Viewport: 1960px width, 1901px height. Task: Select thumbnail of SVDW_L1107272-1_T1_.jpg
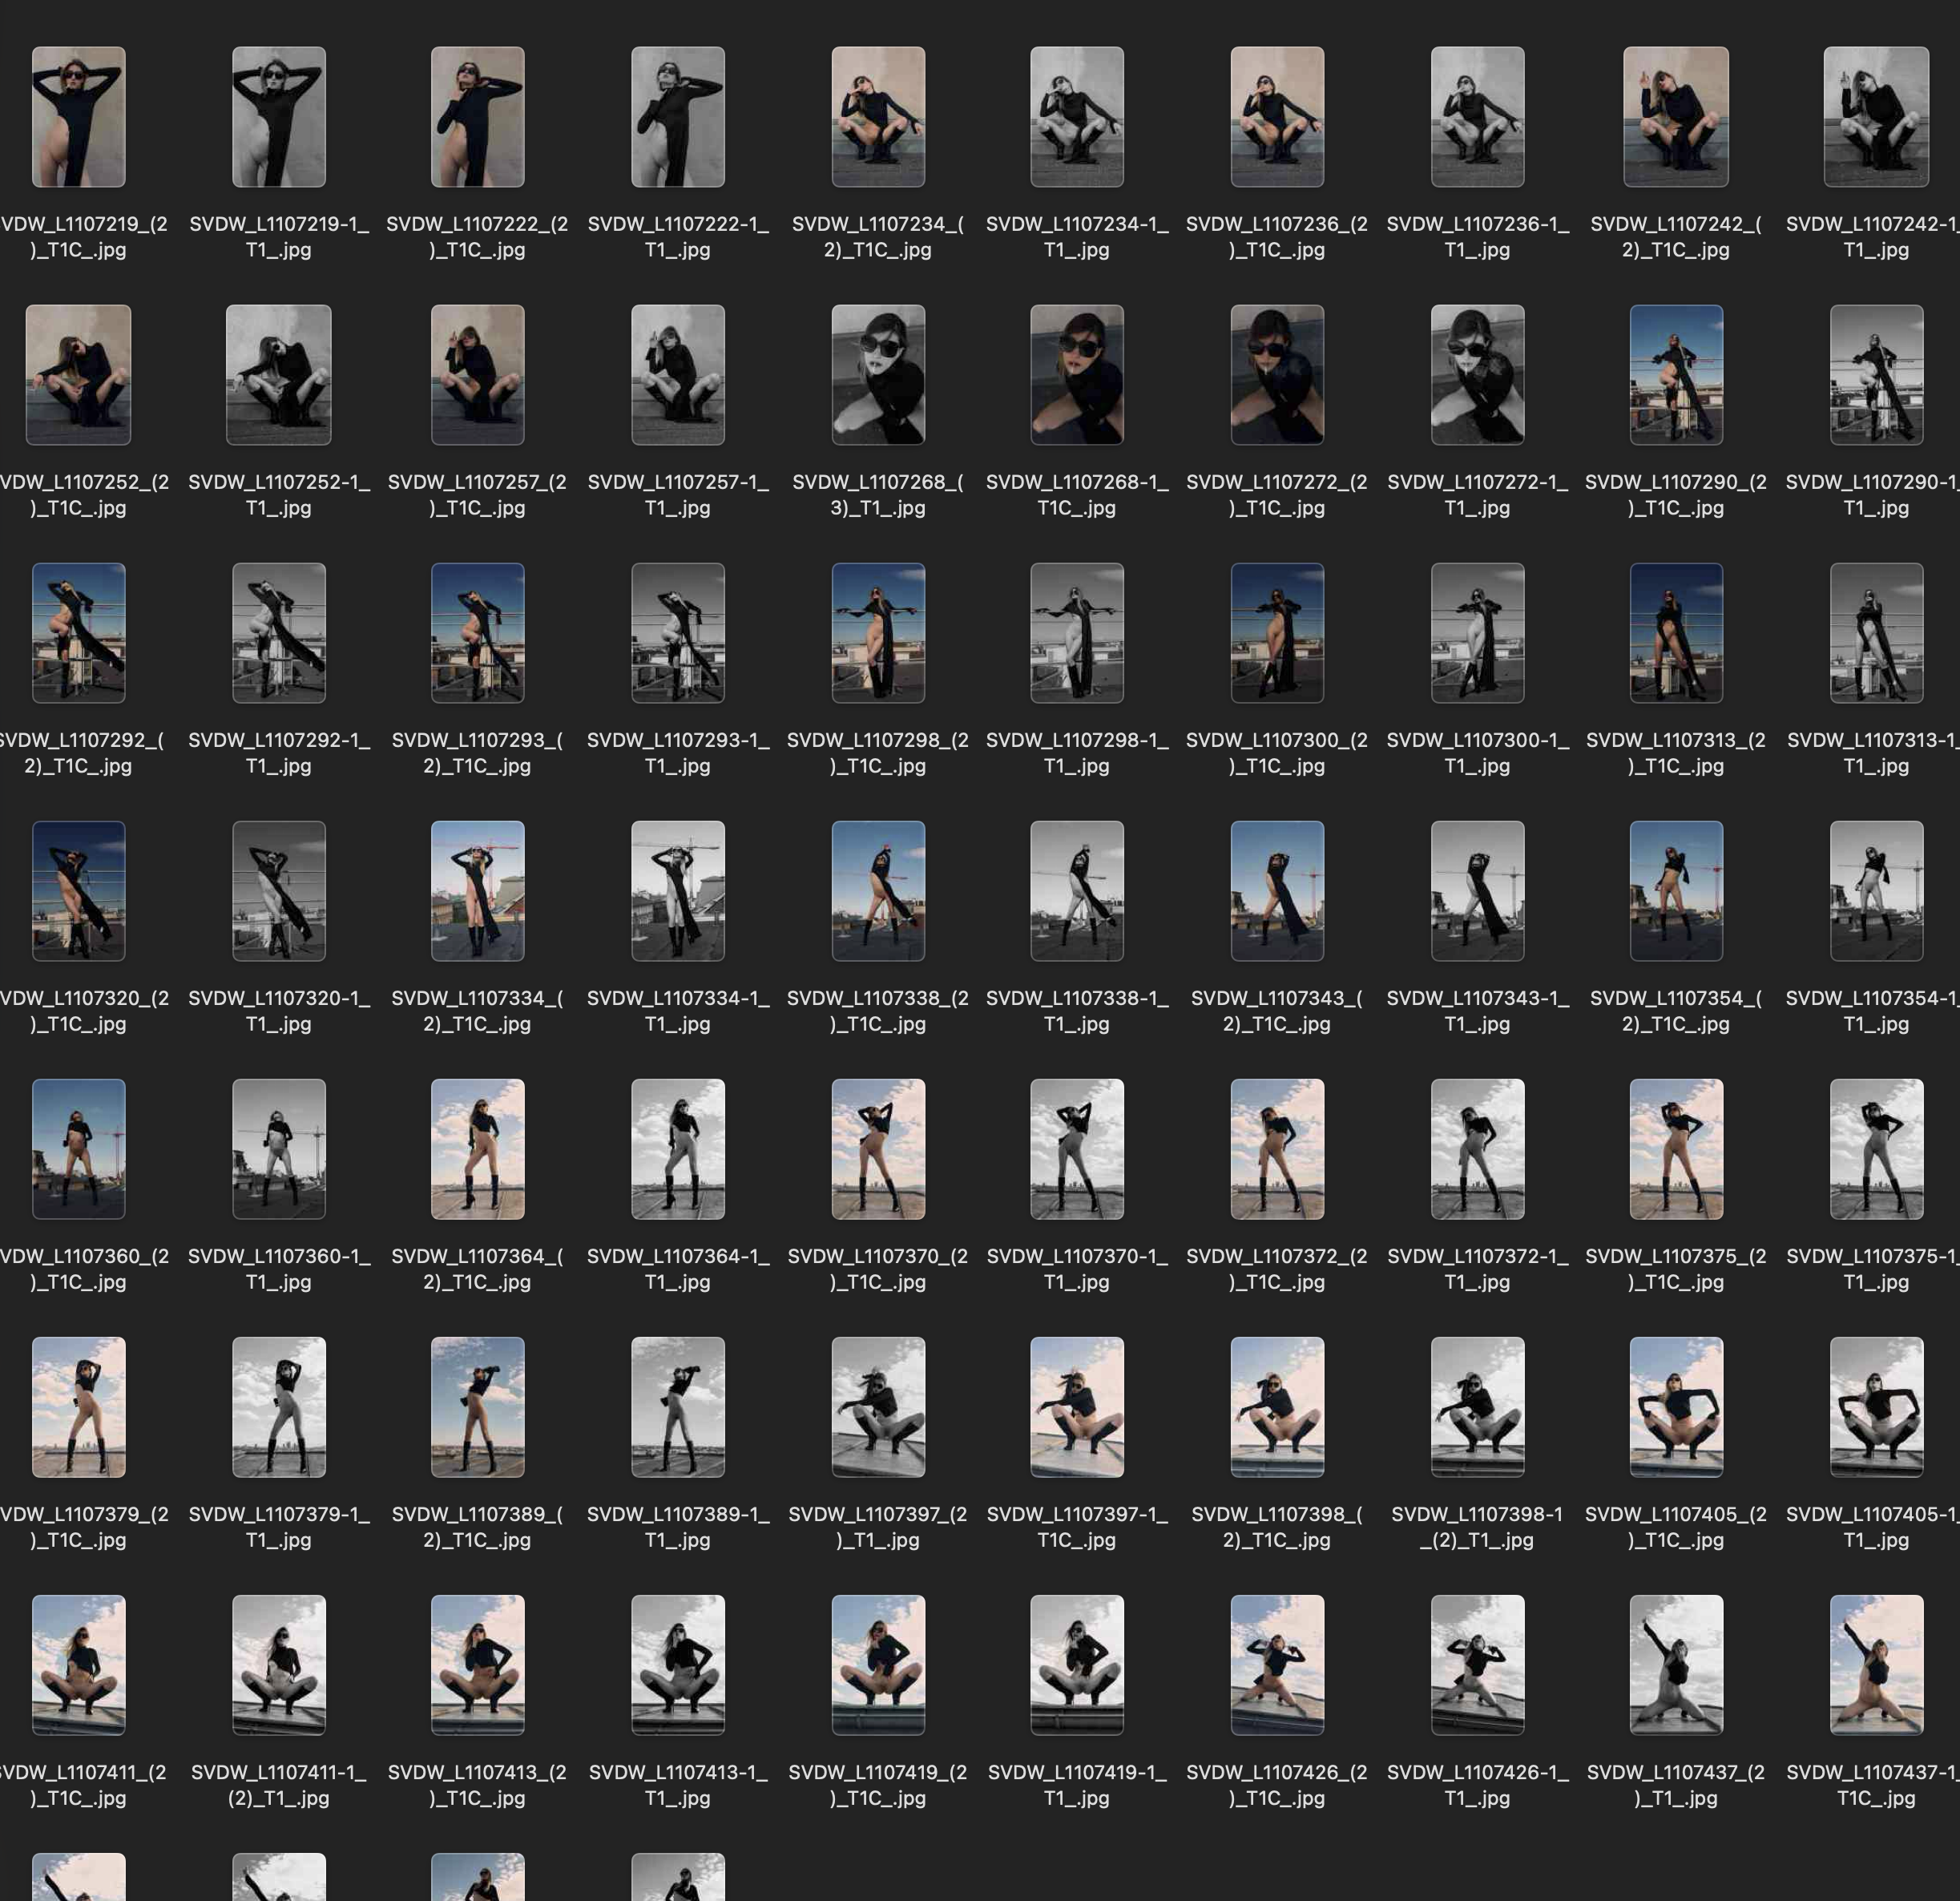1478,375
